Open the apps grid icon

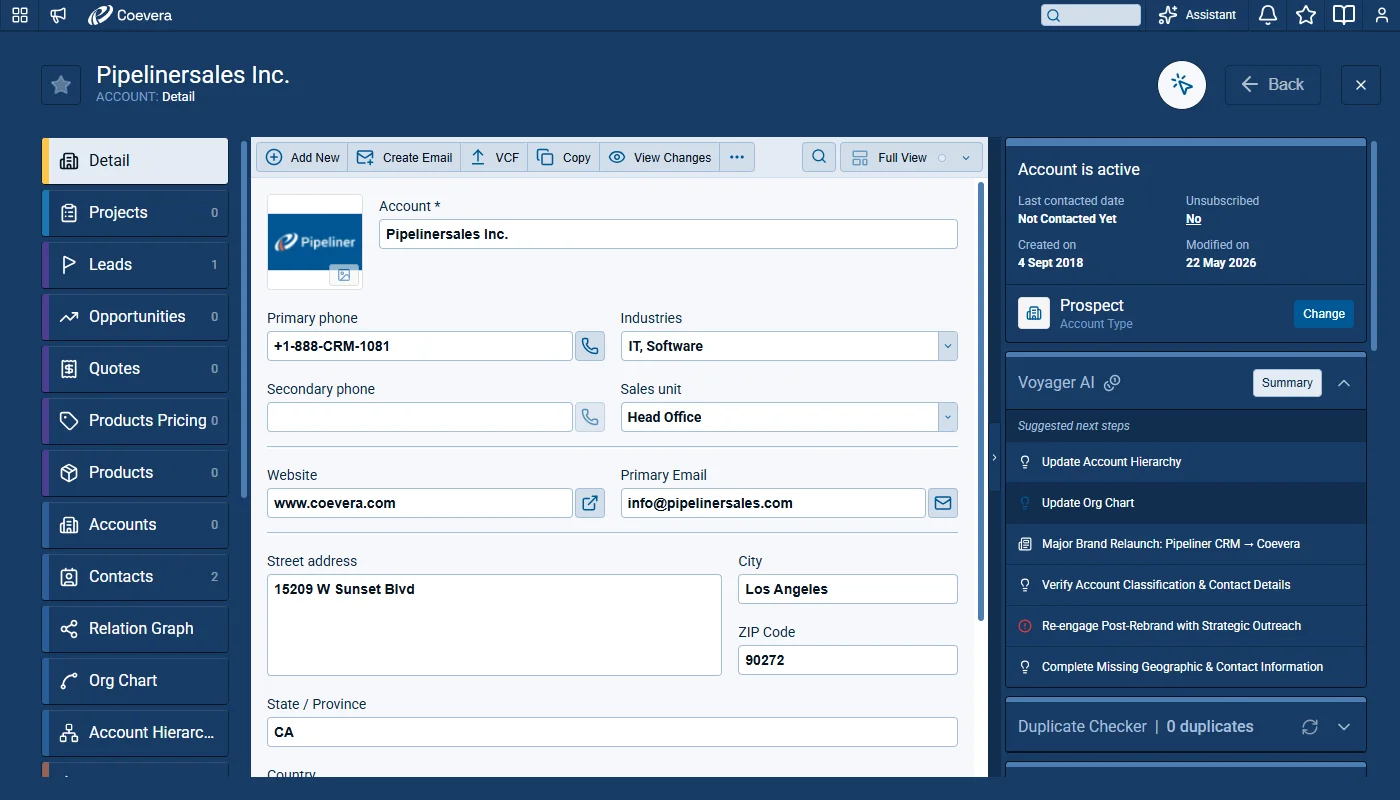[20, 15]
